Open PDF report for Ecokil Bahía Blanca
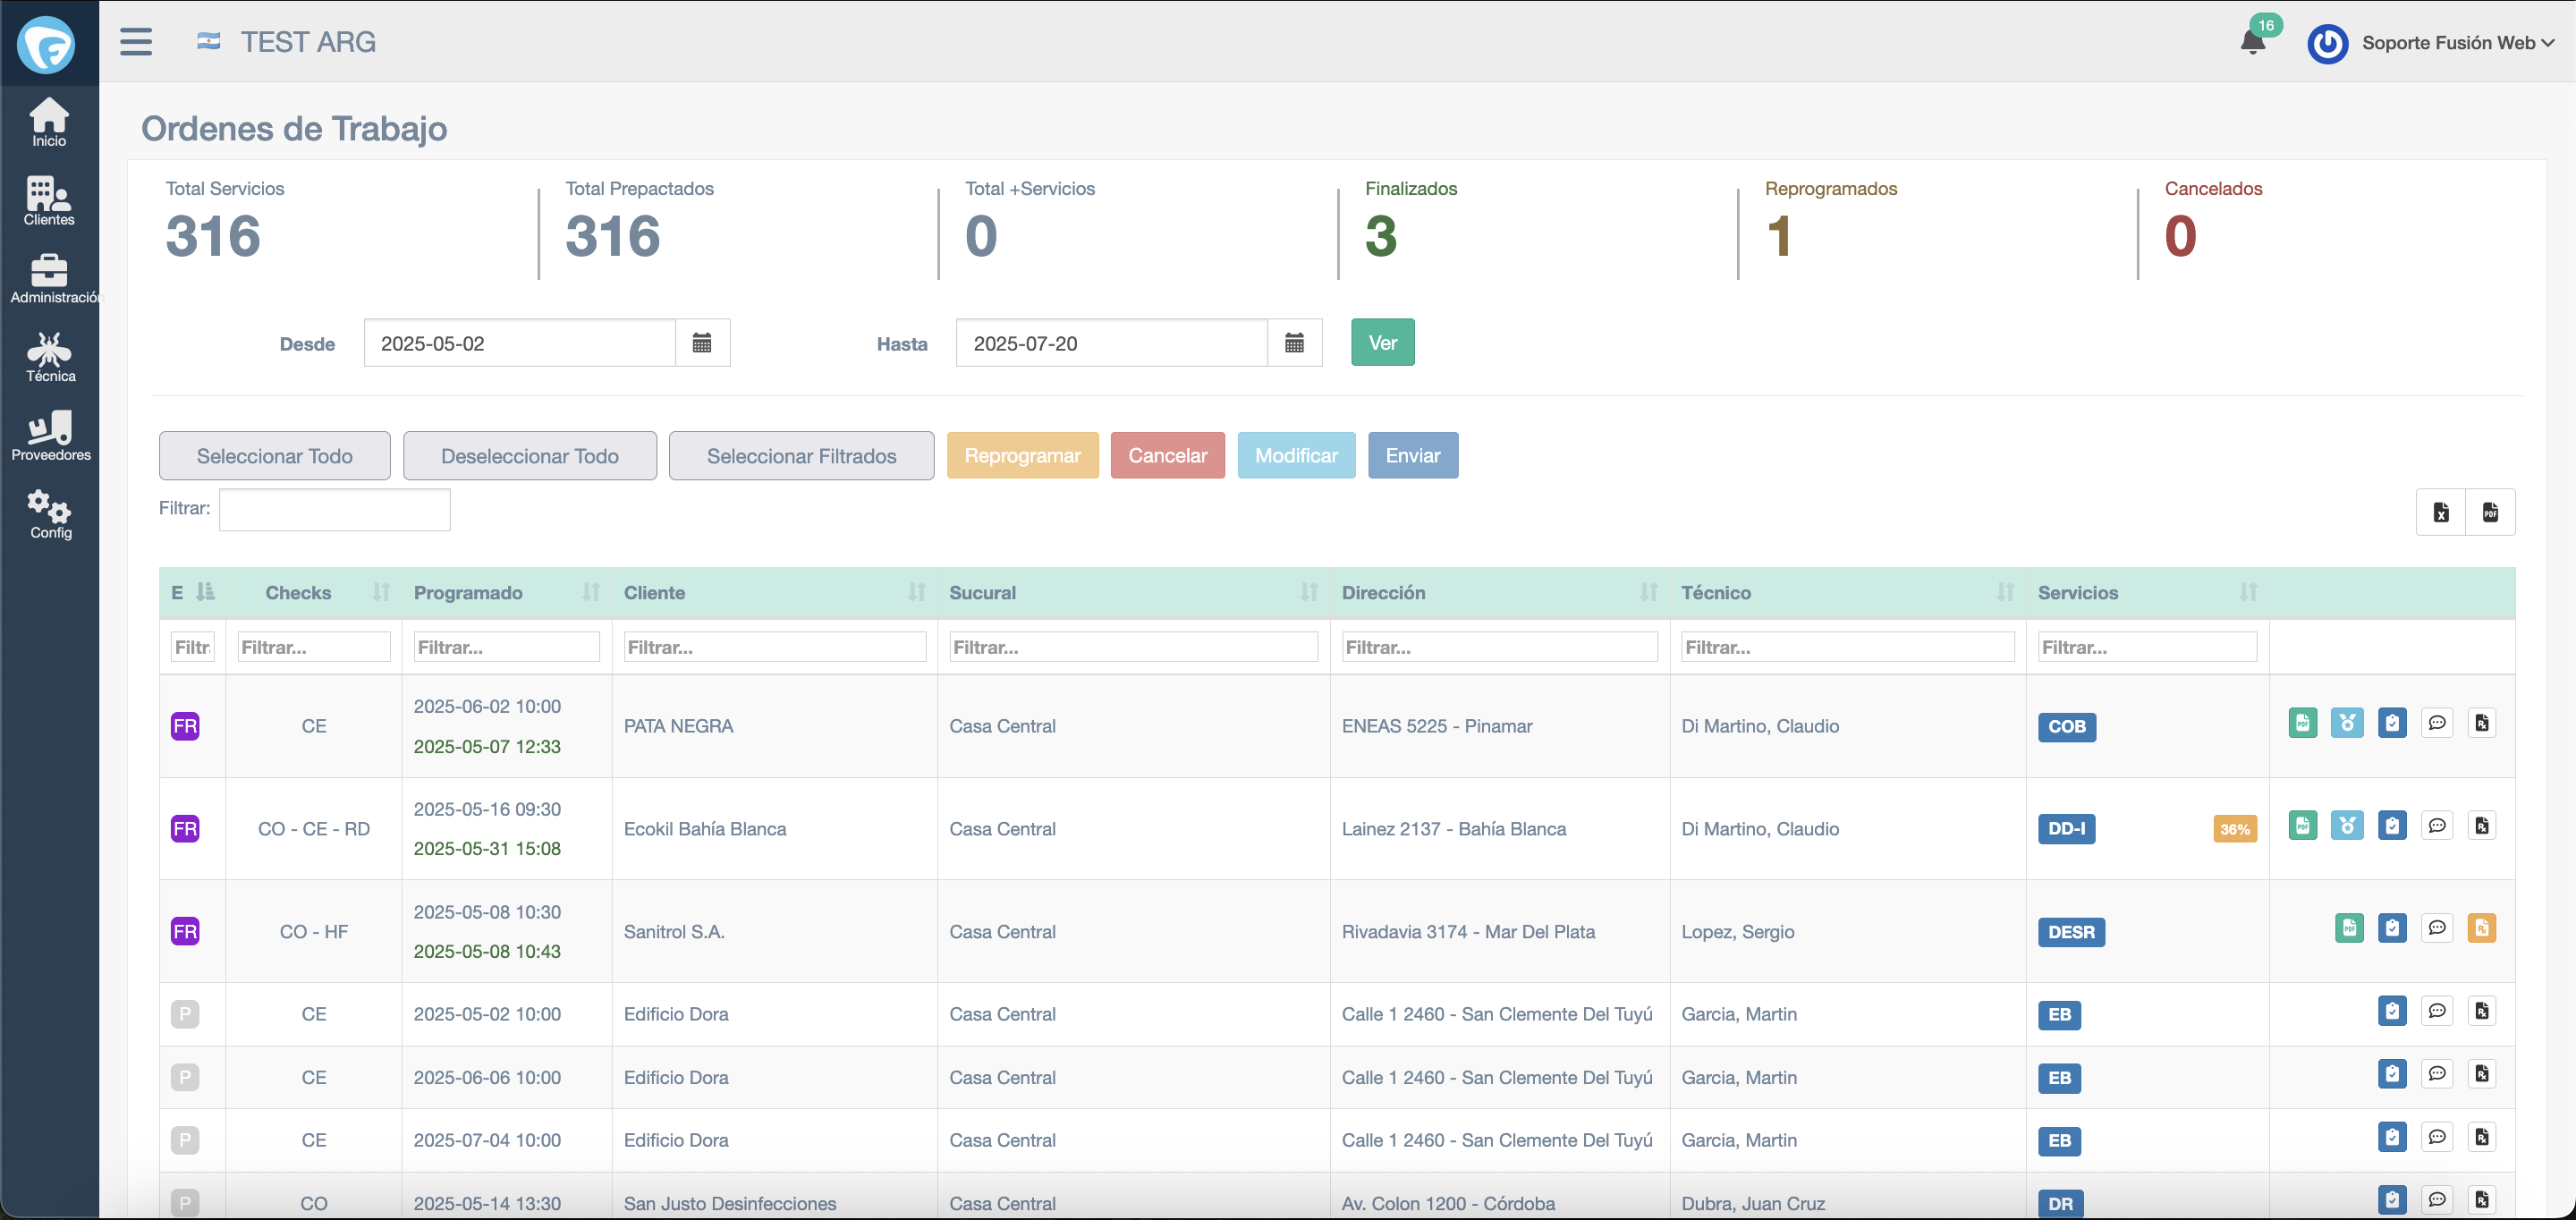This screenshot has width=2576, height=1220. point(2302,826)
